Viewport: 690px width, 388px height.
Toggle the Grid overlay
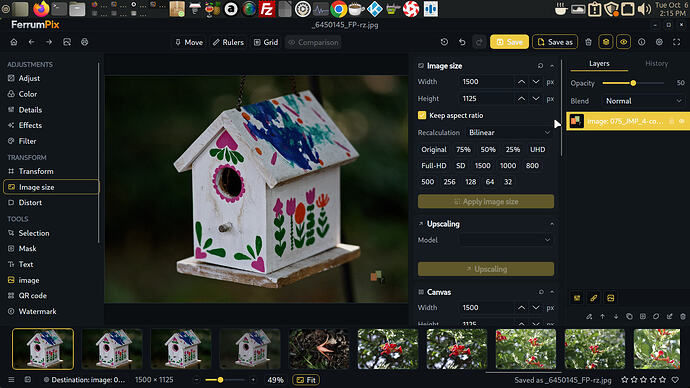(x=266, y=42)
